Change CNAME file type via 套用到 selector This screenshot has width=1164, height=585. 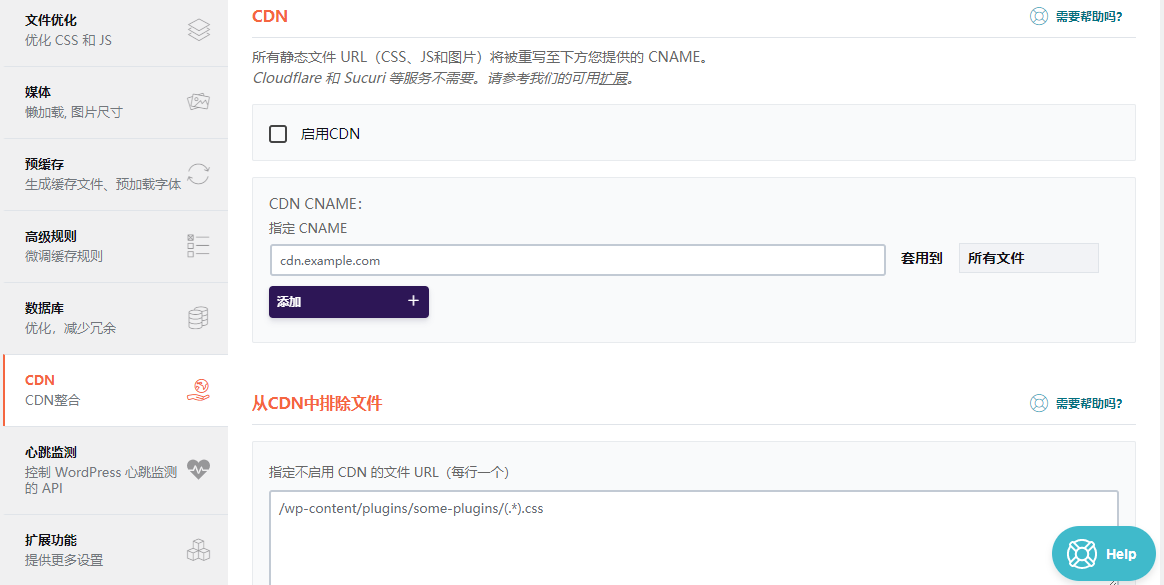pos(1028,258)
